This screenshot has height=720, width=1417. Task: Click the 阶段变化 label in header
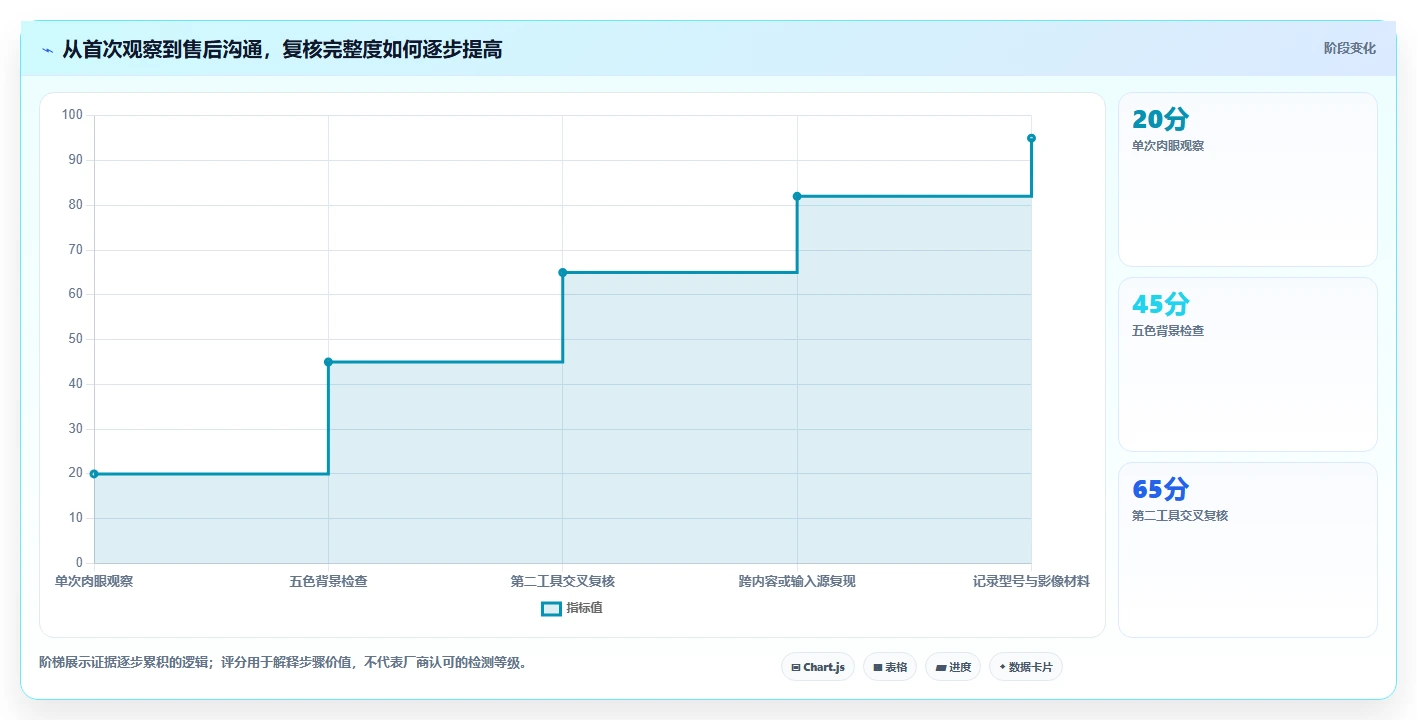(1350, 48)
